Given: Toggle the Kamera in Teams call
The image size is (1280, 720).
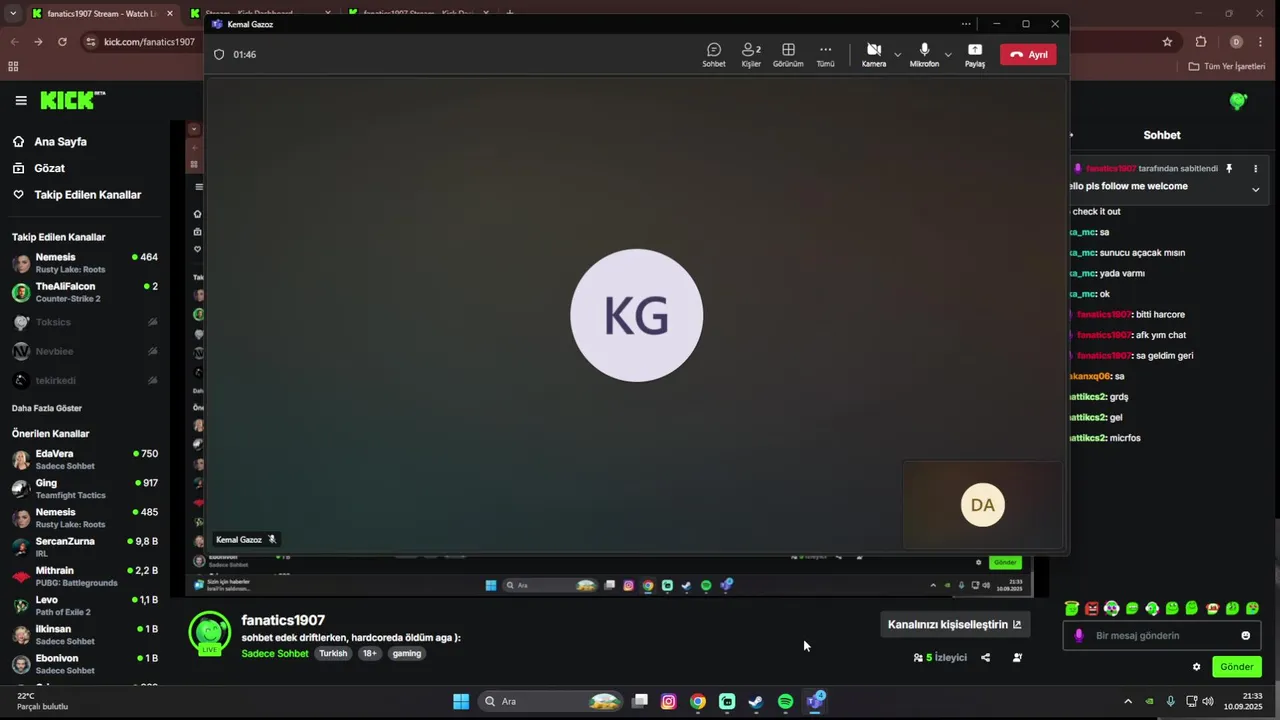Looking at the screenshot, I should click(874, 55).
